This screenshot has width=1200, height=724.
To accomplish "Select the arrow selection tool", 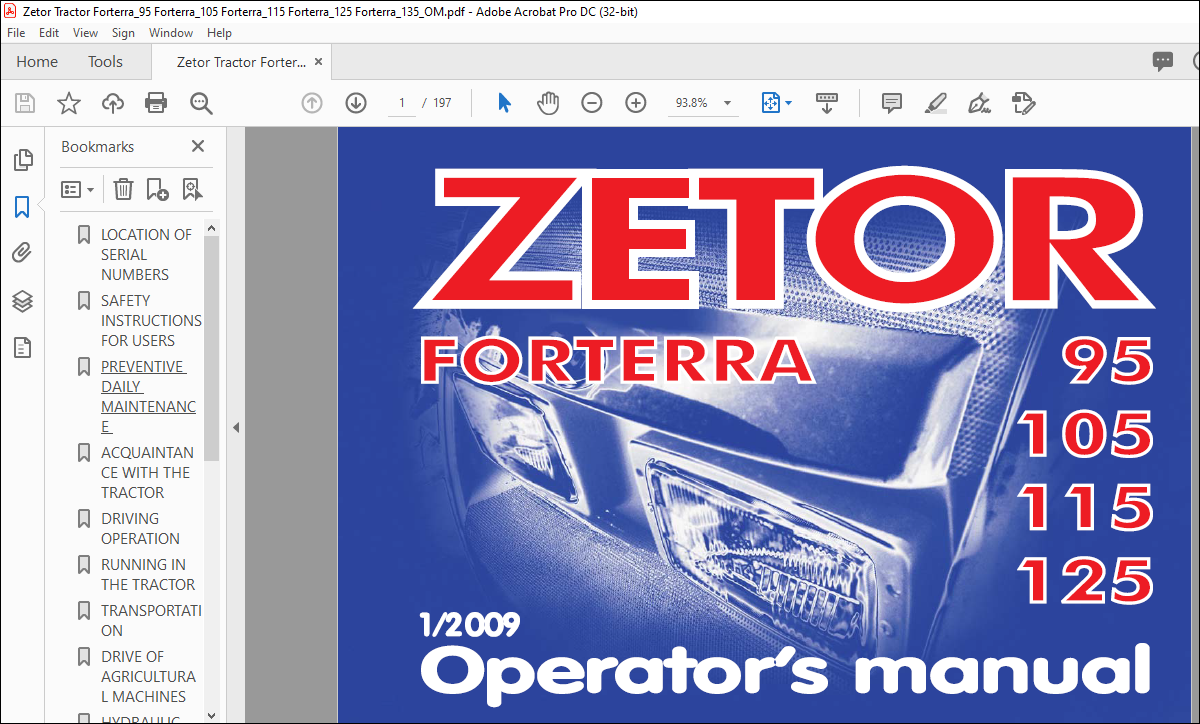I will click(x=504, y=103).
